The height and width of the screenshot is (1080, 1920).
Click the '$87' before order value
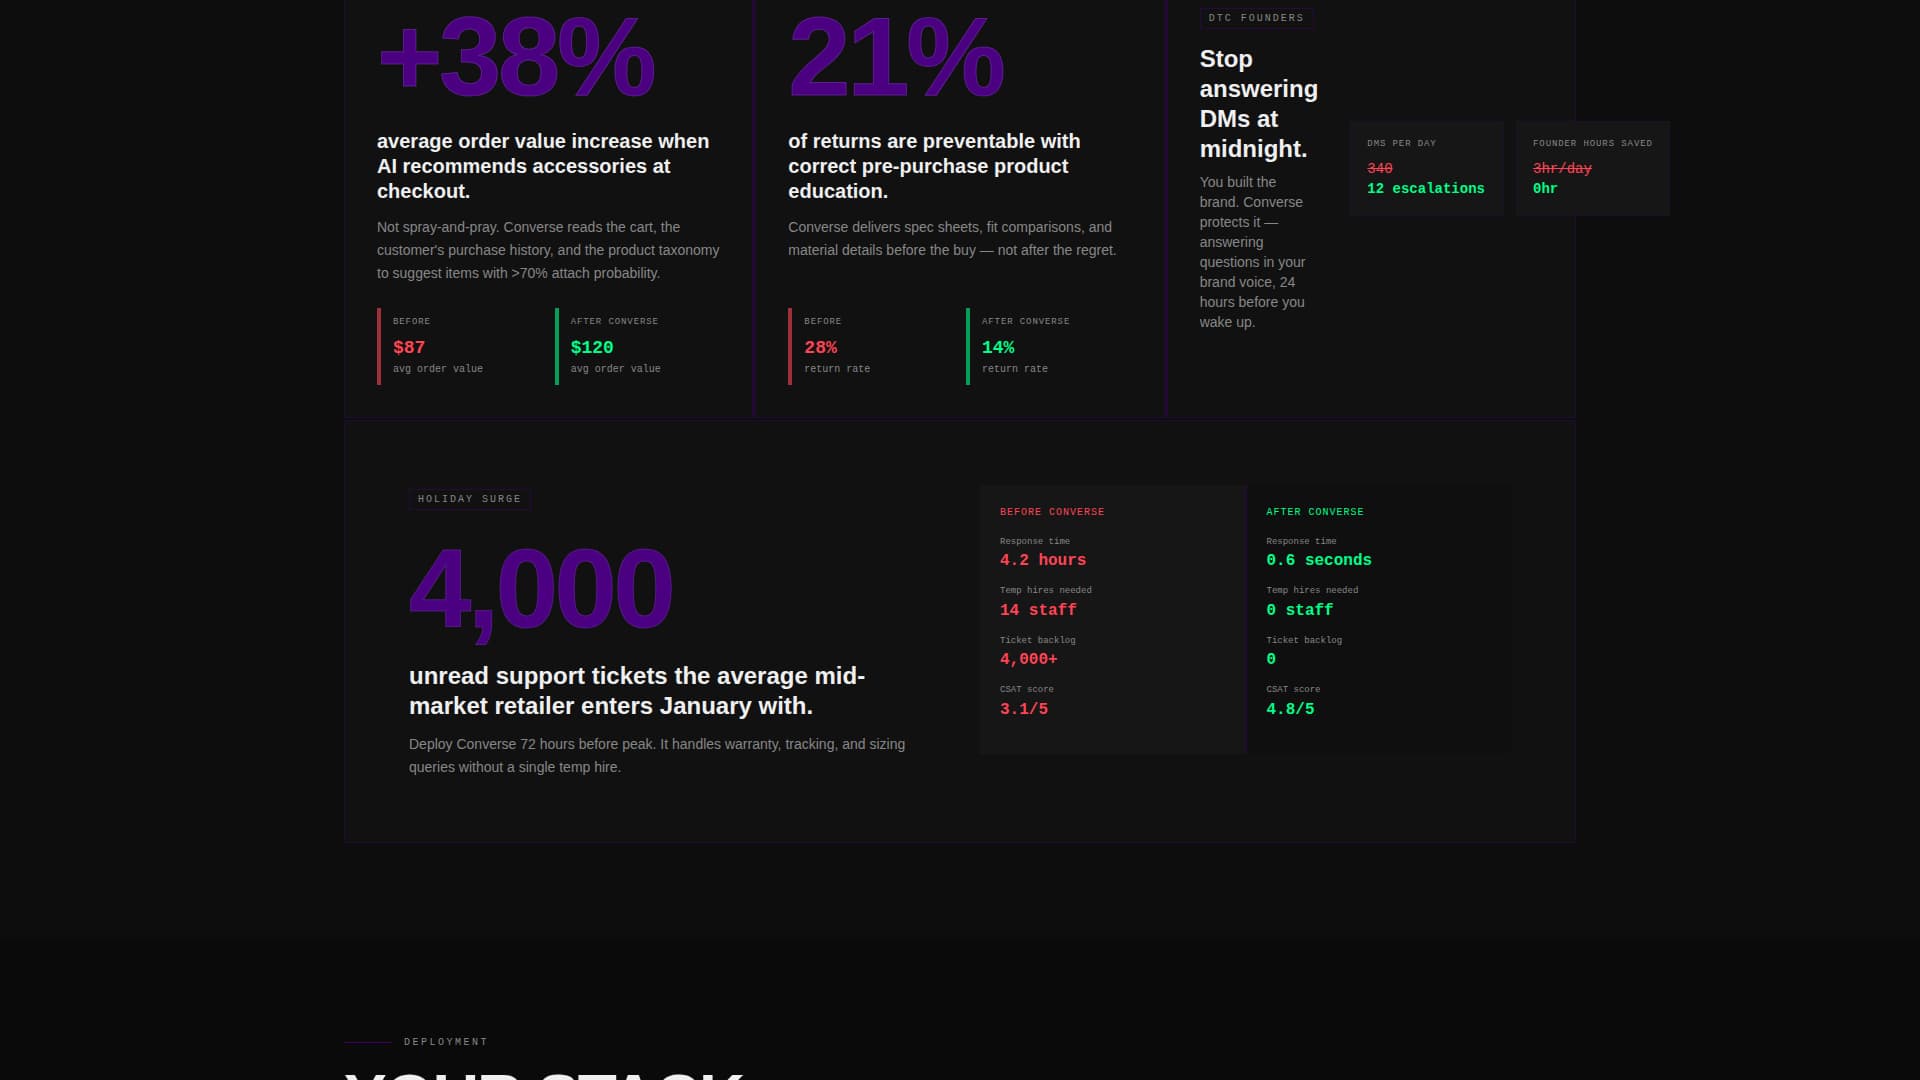click(x=409, y=347)
